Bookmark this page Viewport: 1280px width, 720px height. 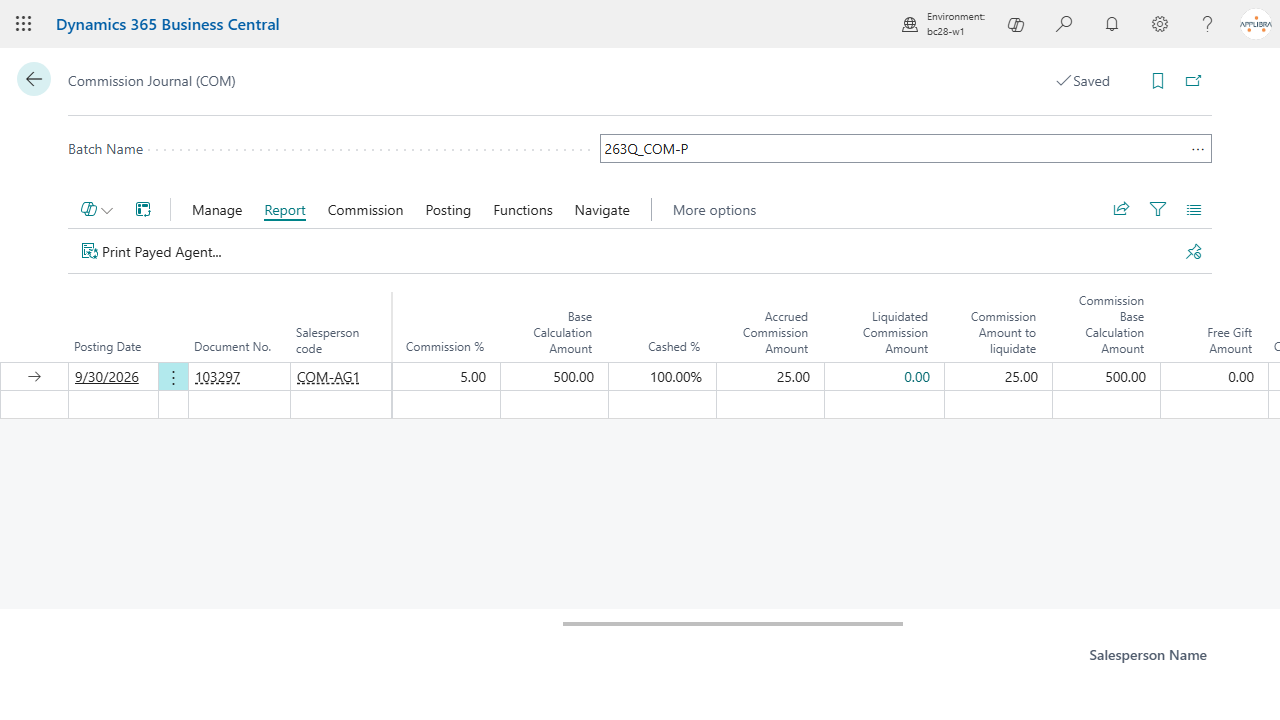pos(1158,81)
